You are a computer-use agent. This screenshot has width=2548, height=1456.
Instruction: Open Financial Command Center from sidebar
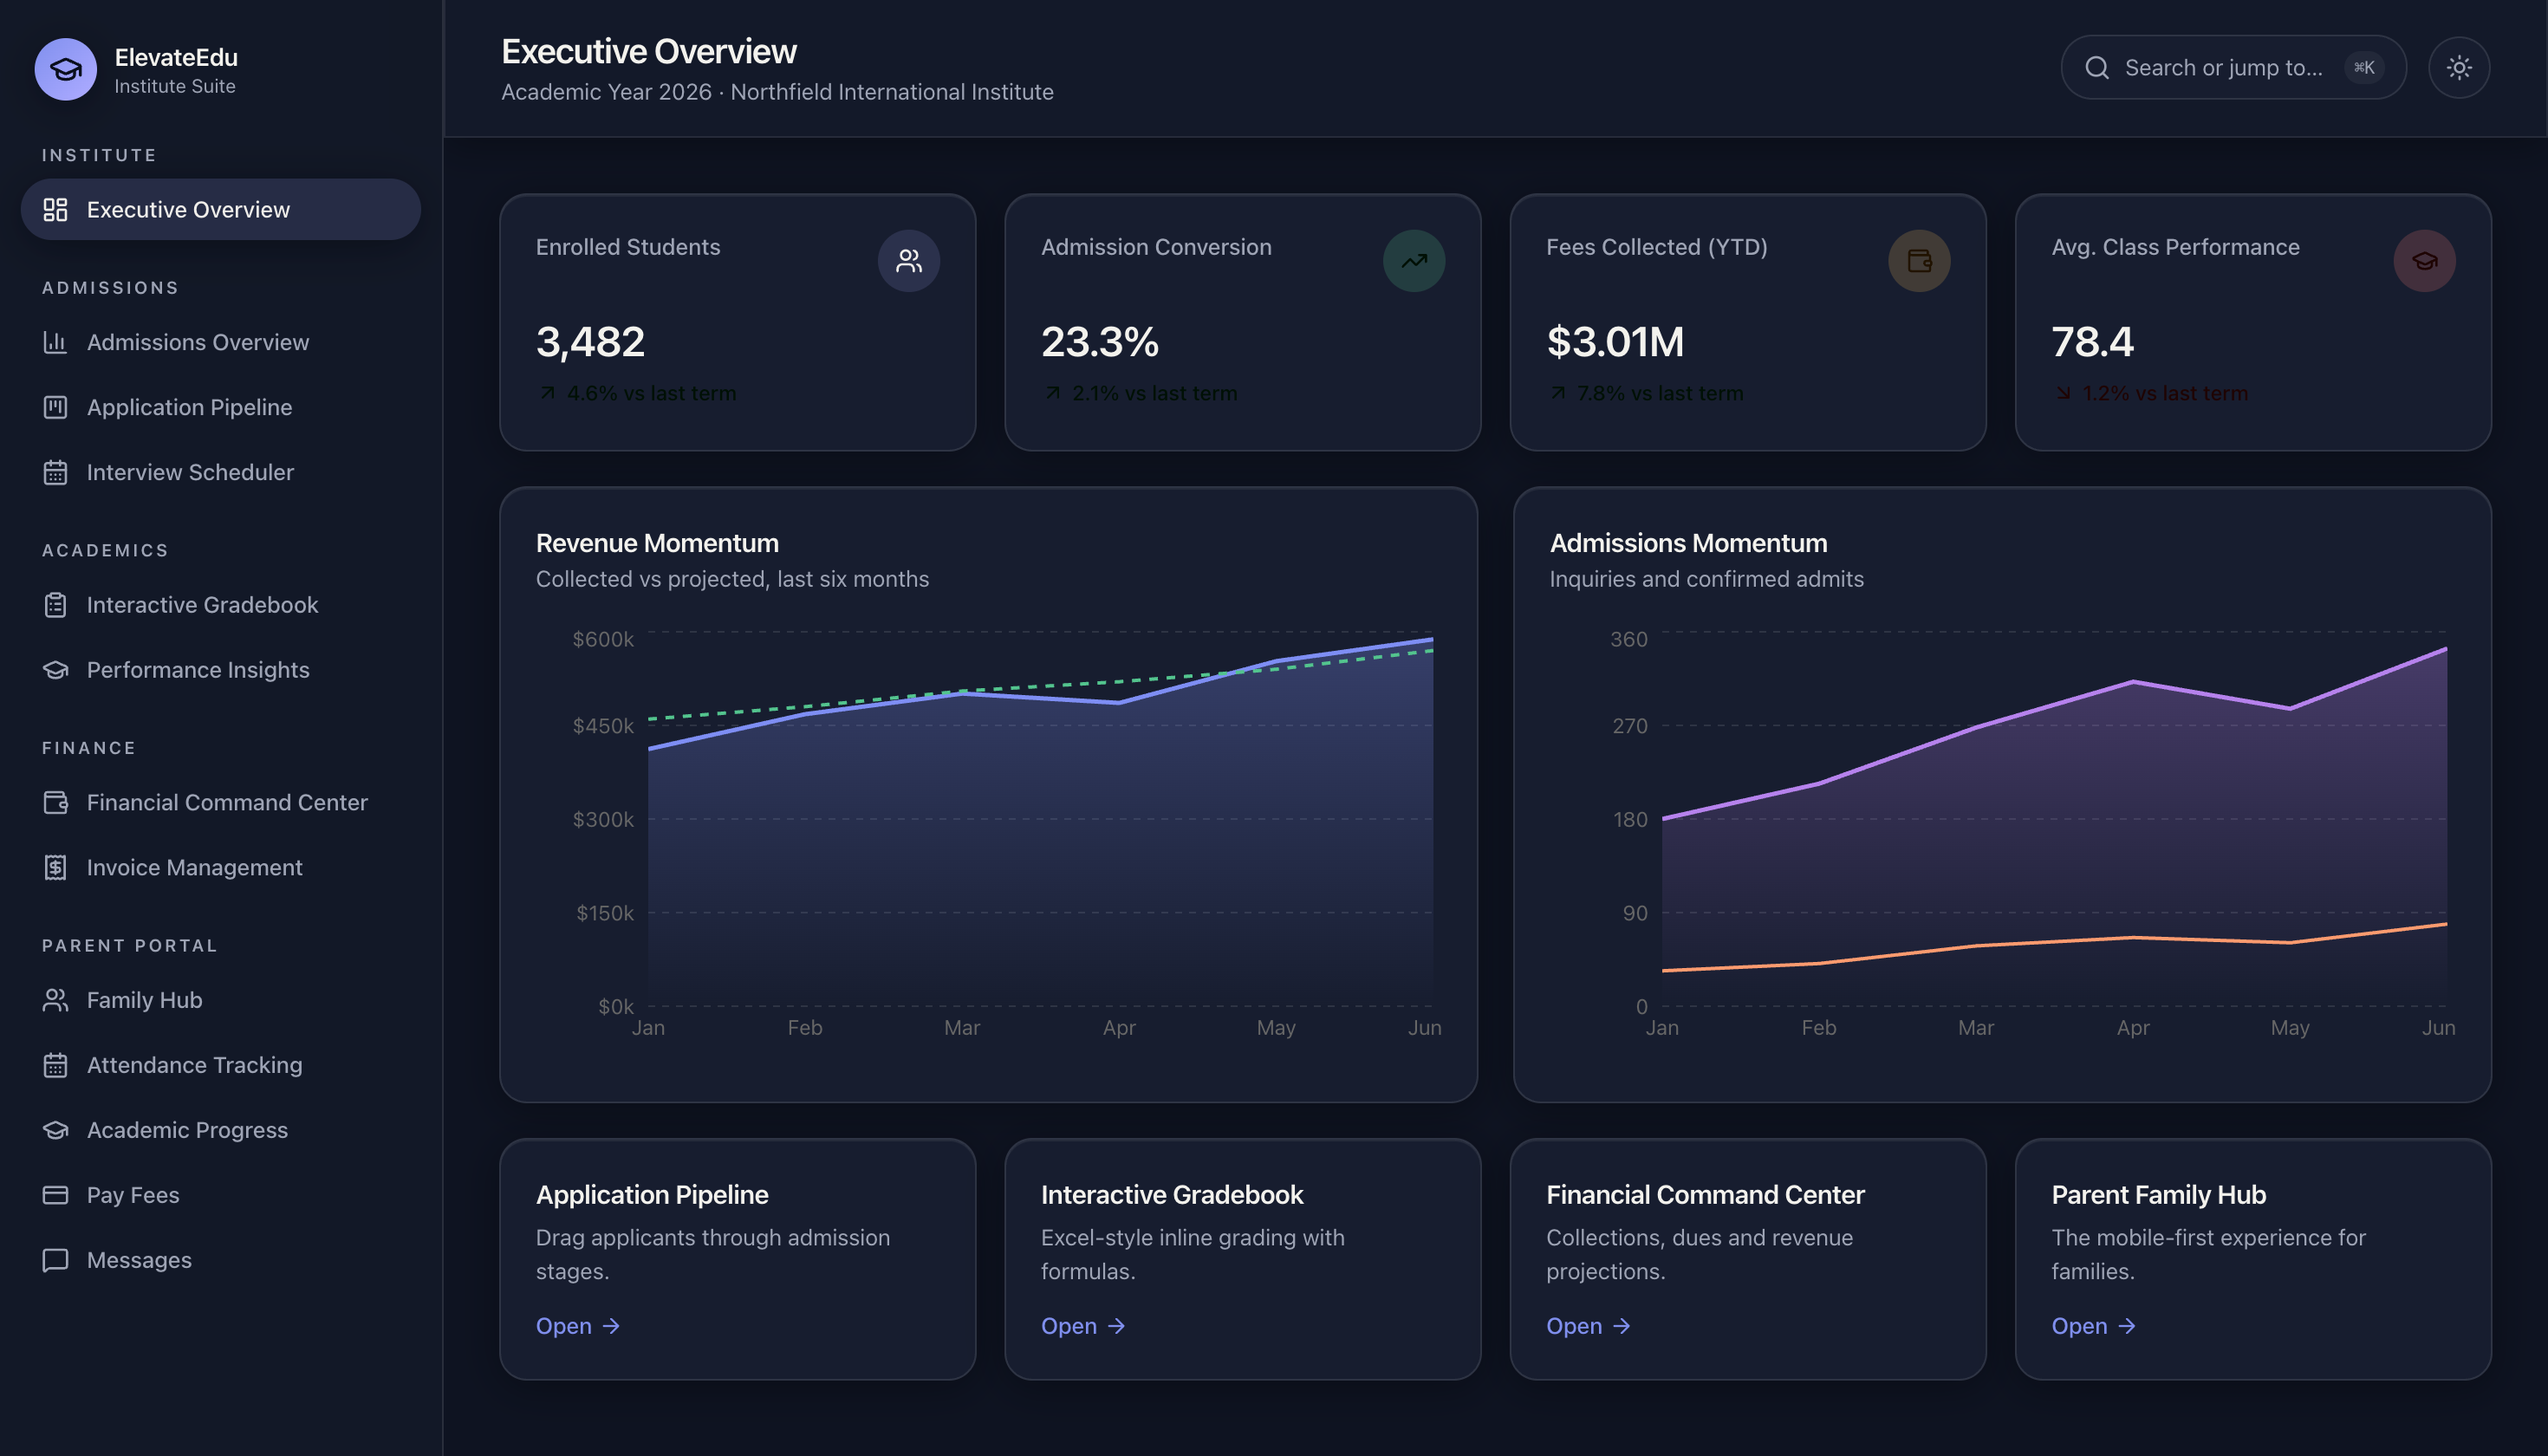221,802
